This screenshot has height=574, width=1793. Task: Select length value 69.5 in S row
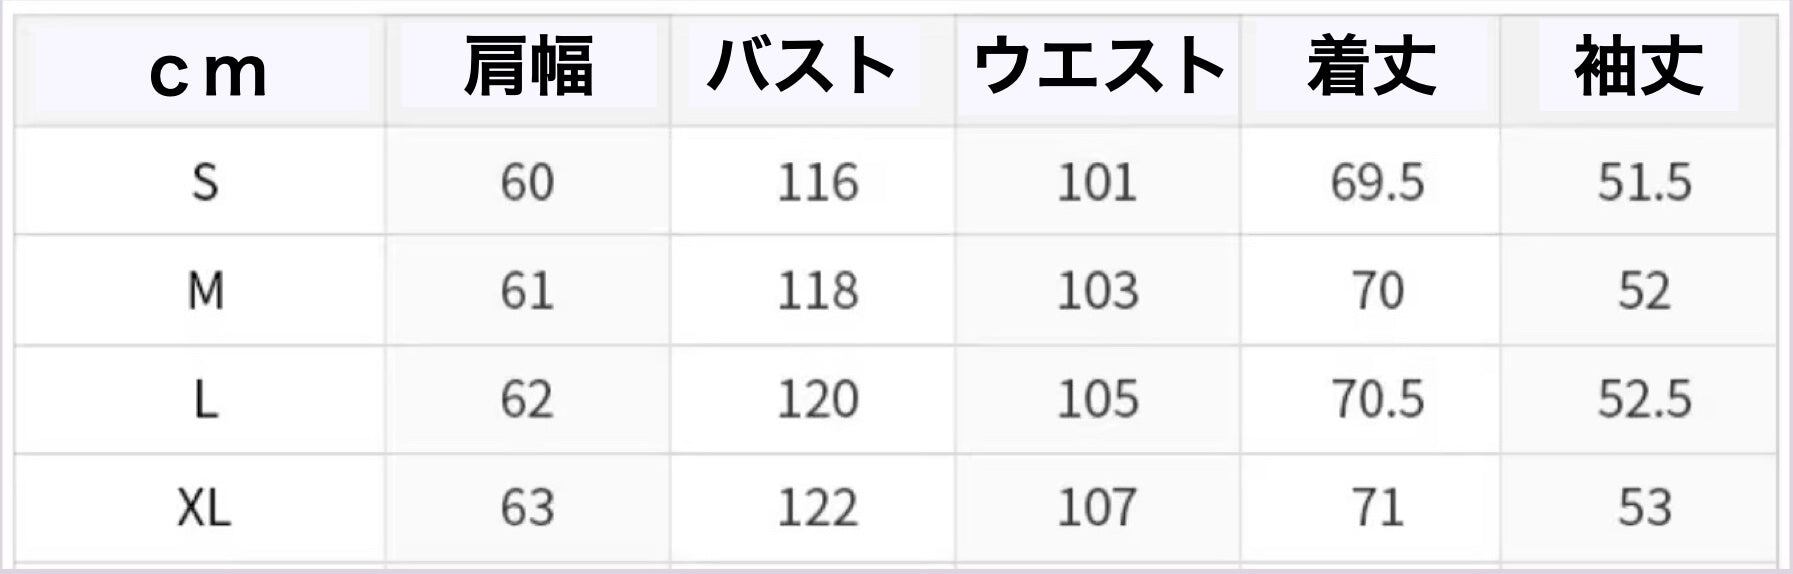(x=1377, y=182)
